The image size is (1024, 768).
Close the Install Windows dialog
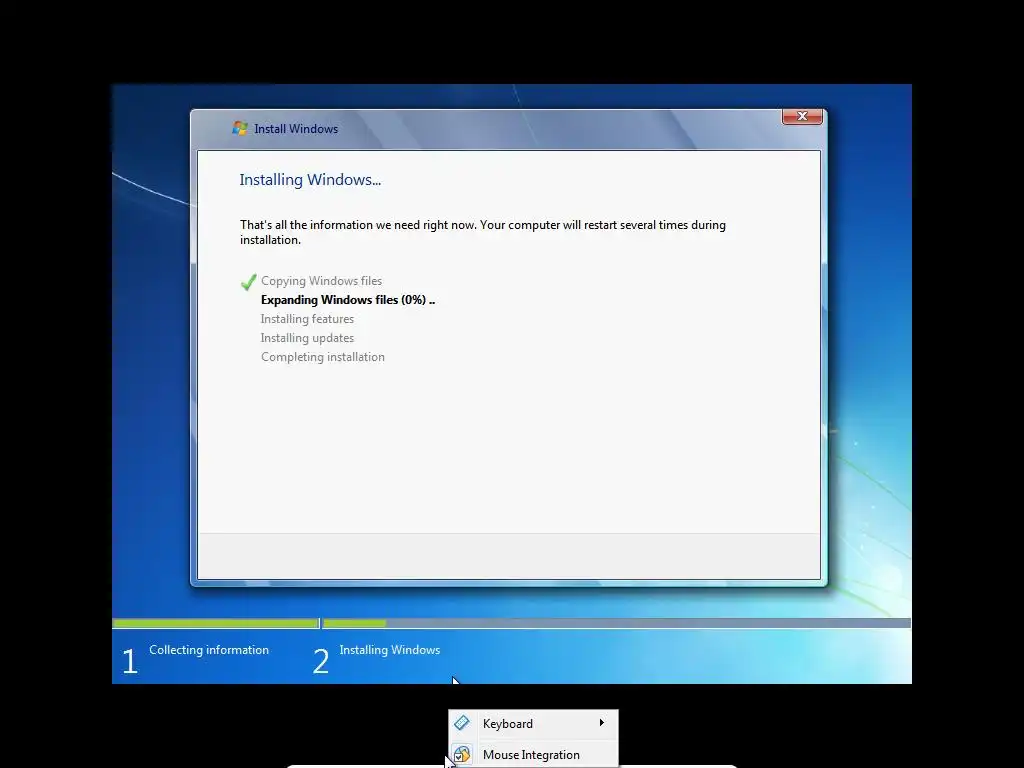pyautogui.click(x=802, y=116)
